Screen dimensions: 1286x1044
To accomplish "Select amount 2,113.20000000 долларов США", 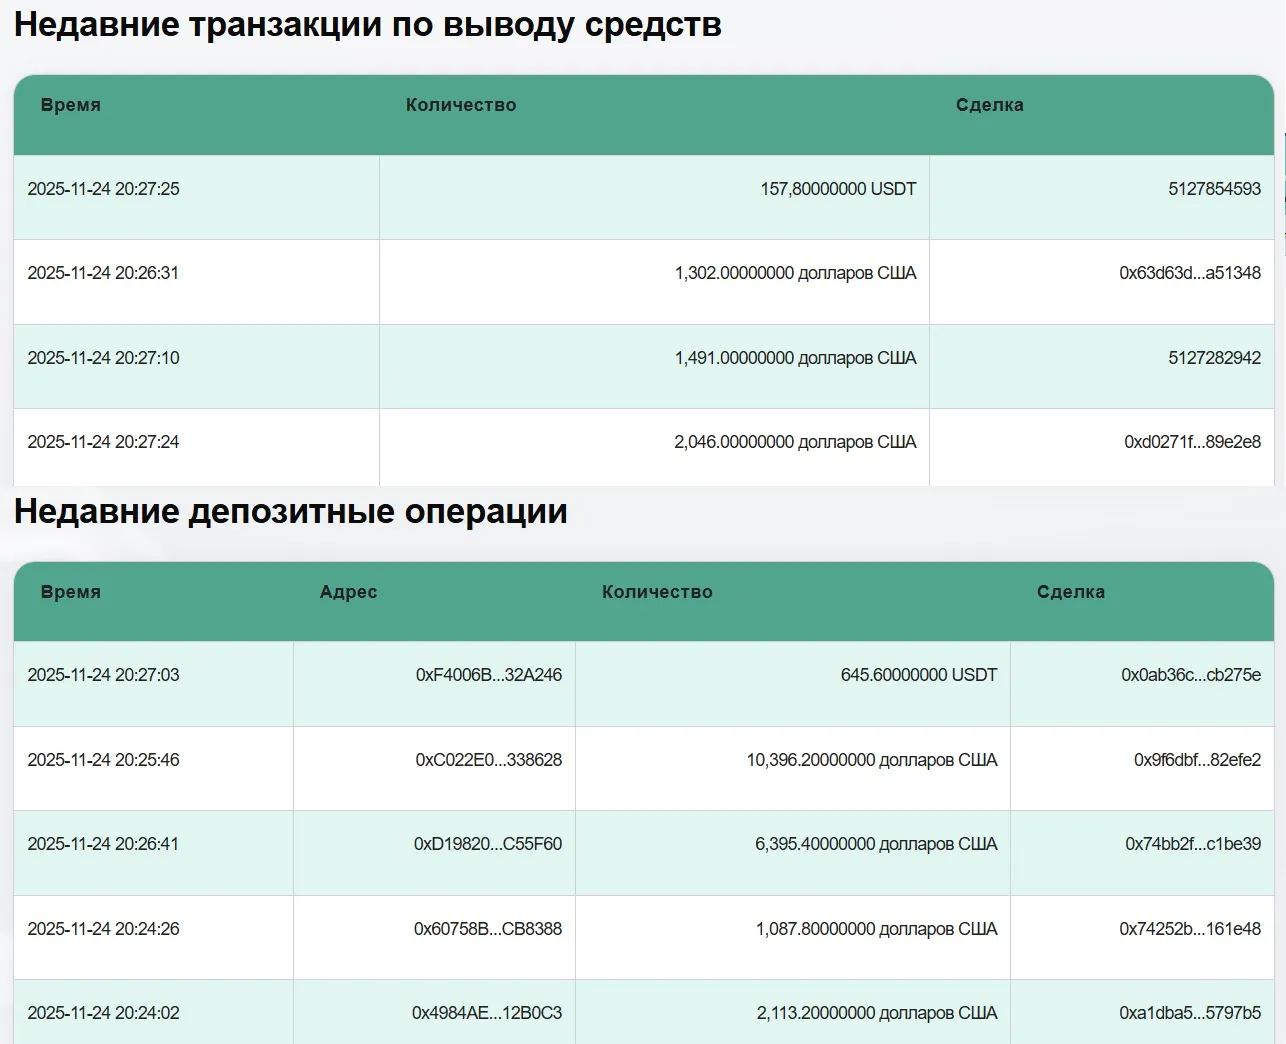I will pyautogui.click(x=877, y=1013).
